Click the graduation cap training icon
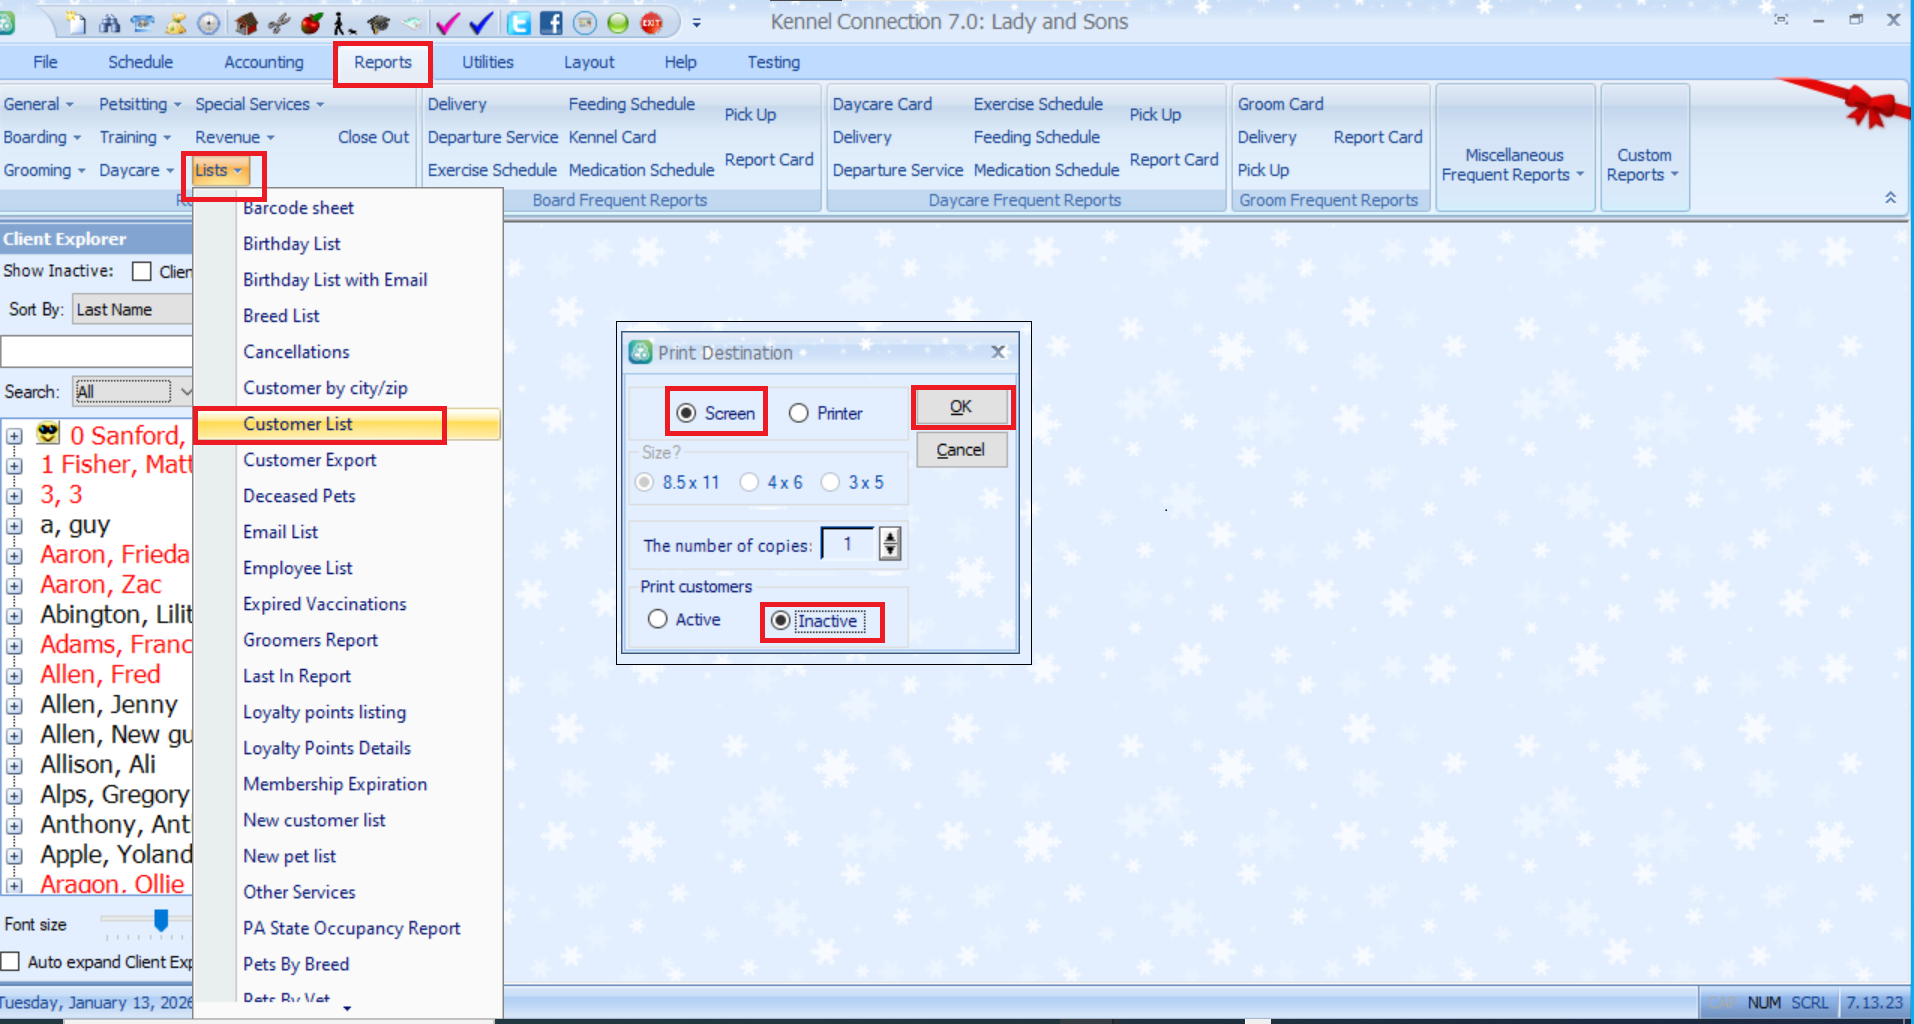 pos(378,22)
